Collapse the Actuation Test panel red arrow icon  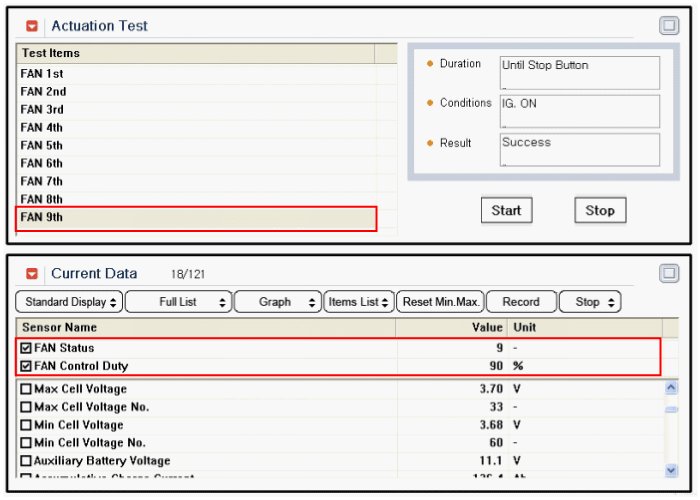[x=32, y=26]
